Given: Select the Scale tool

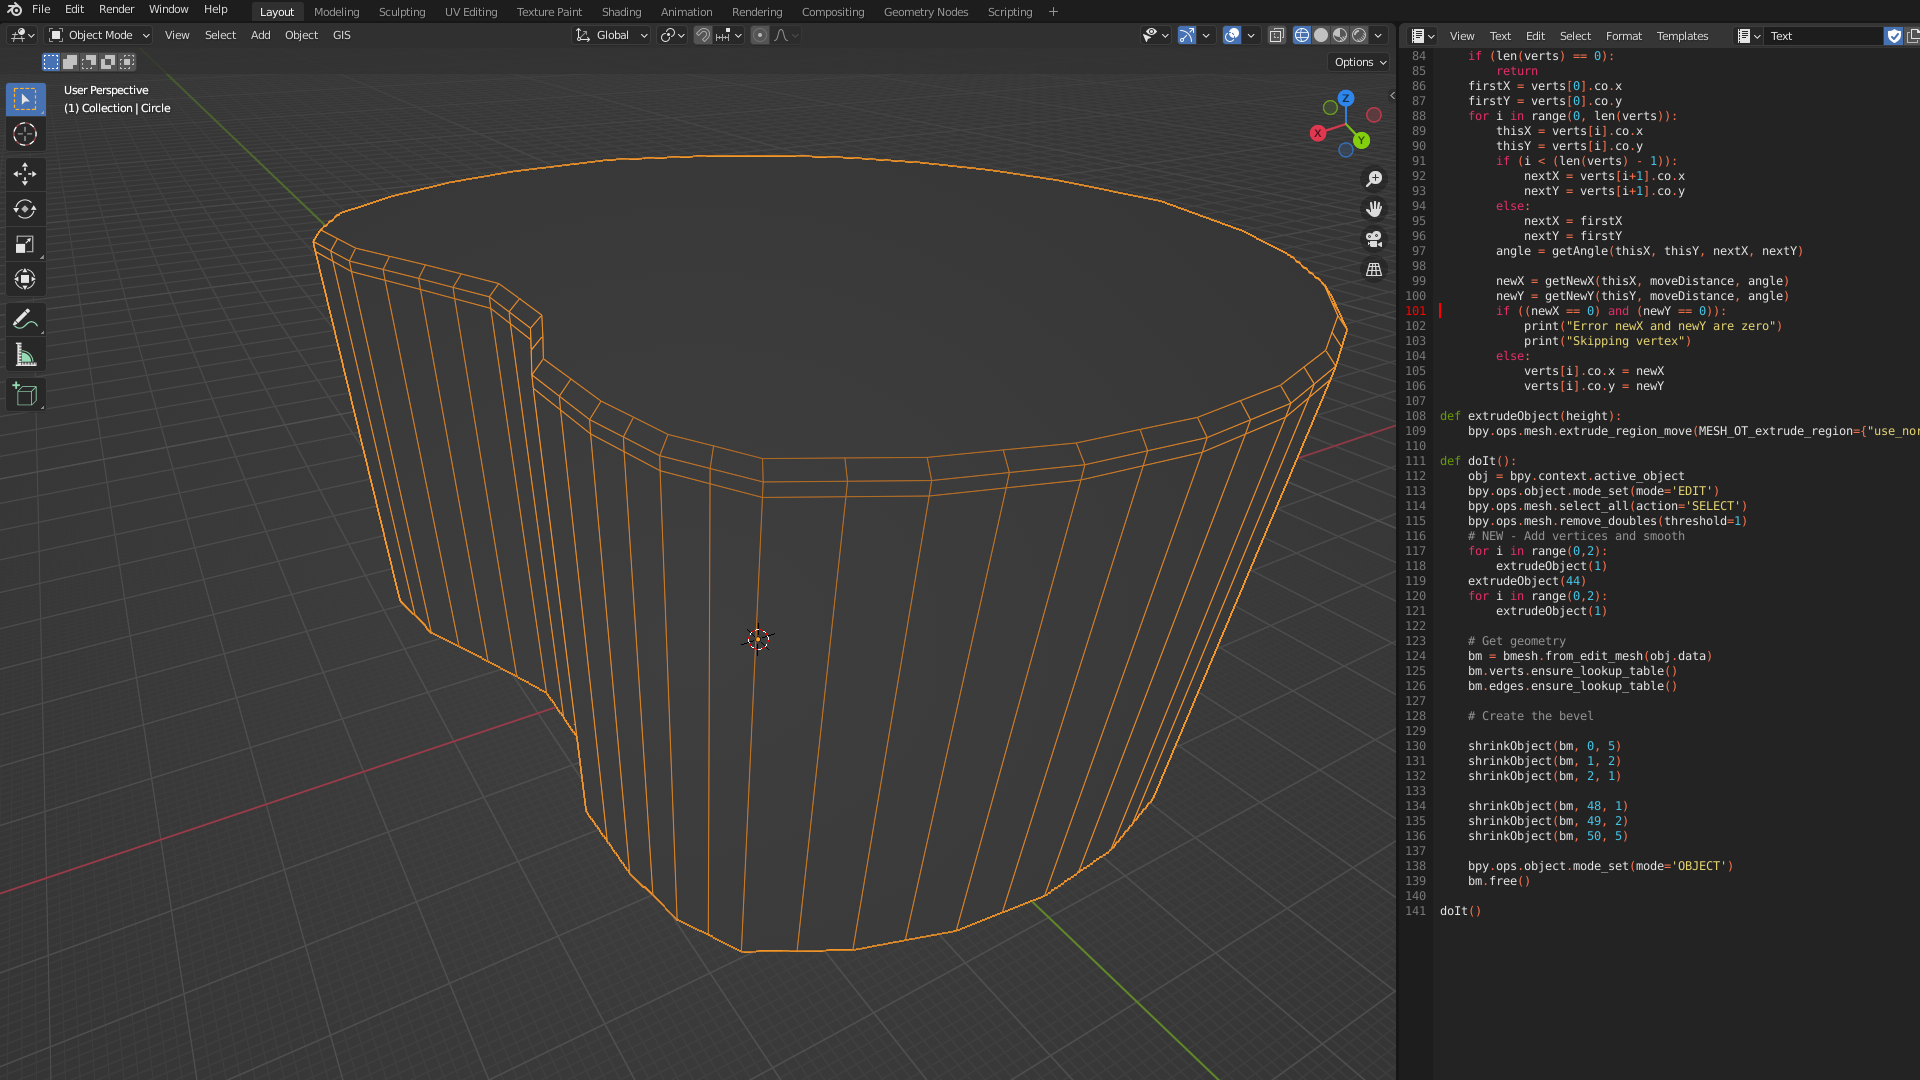Looking at the screenshot, I should point(25,244).
